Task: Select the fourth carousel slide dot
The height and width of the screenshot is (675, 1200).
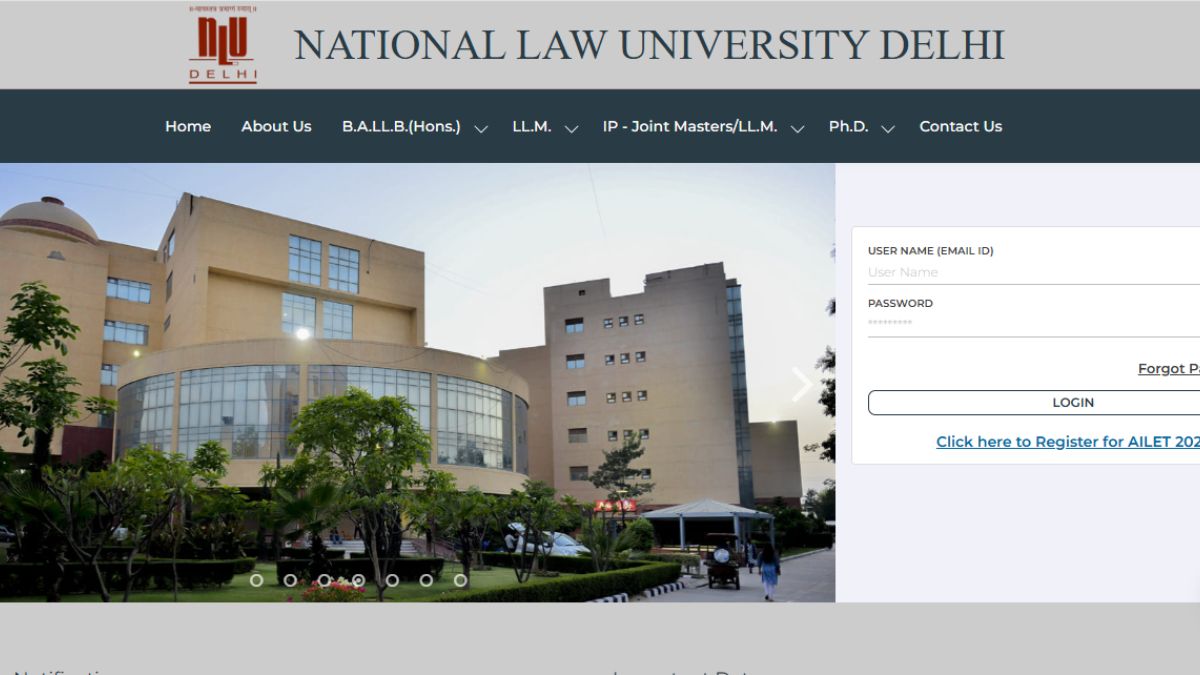Action: tap(358, 580)
